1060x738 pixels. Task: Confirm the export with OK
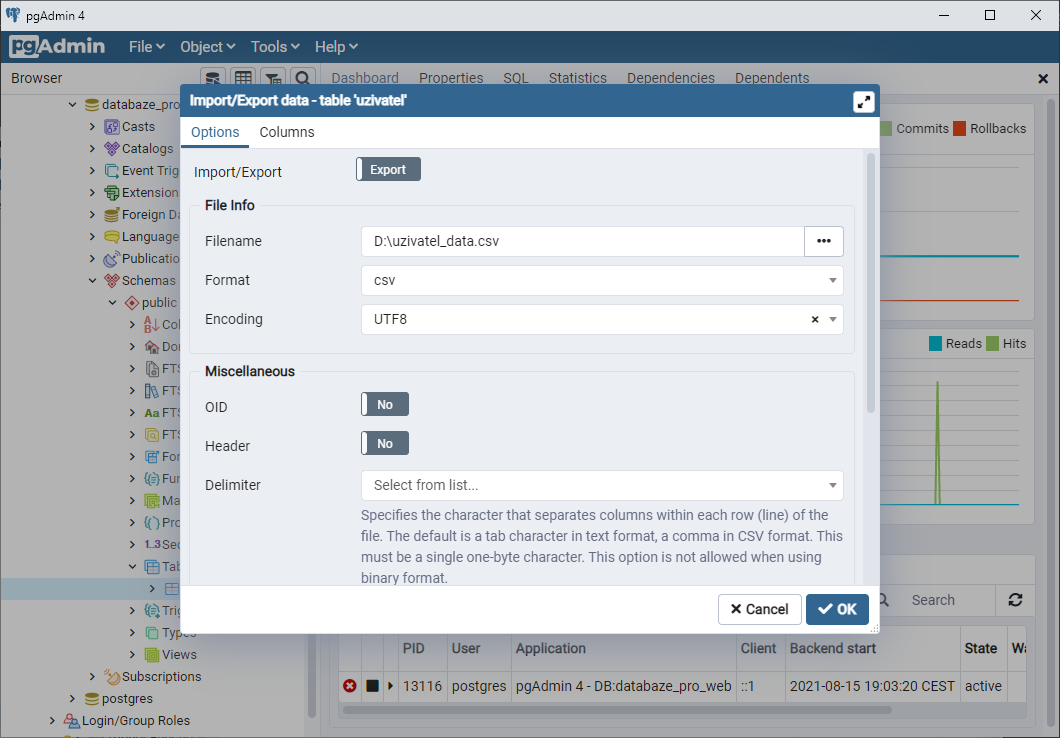tap(837, 609)
